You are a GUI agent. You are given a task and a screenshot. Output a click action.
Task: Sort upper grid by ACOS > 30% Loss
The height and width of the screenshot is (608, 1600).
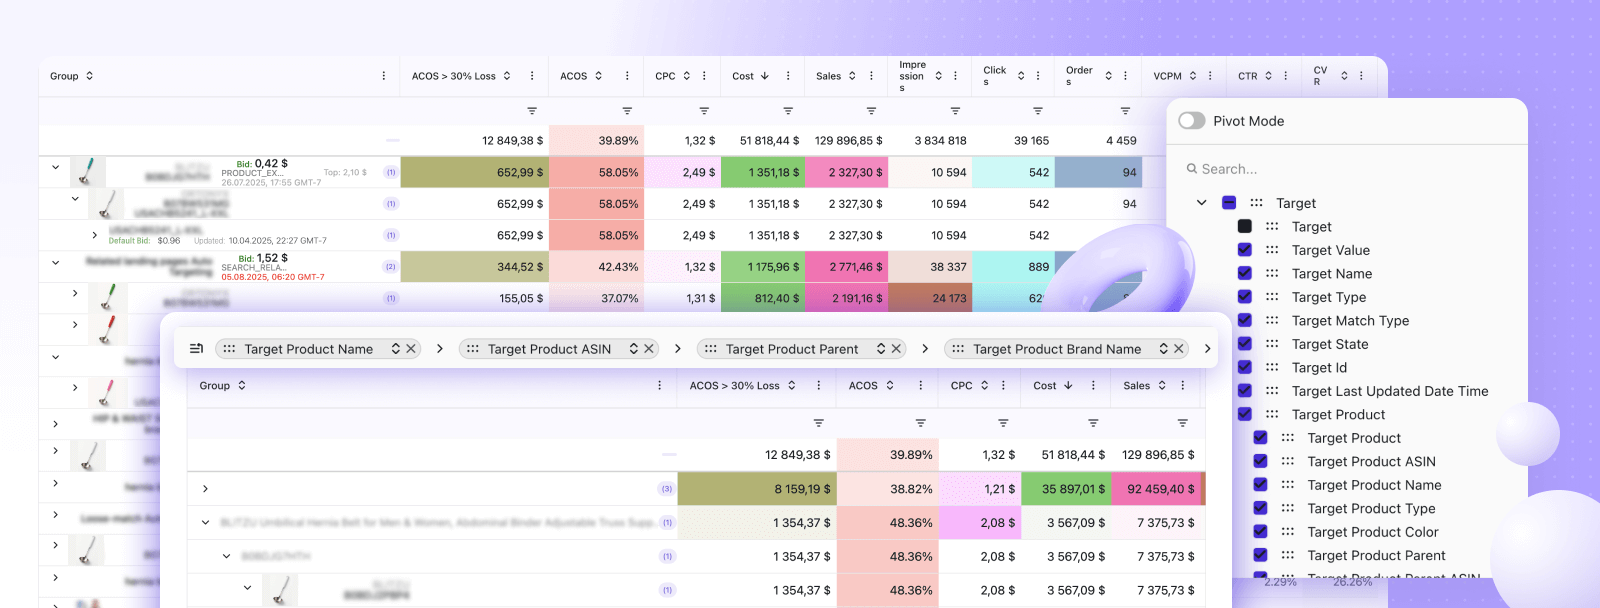click(x=507, y=76)
